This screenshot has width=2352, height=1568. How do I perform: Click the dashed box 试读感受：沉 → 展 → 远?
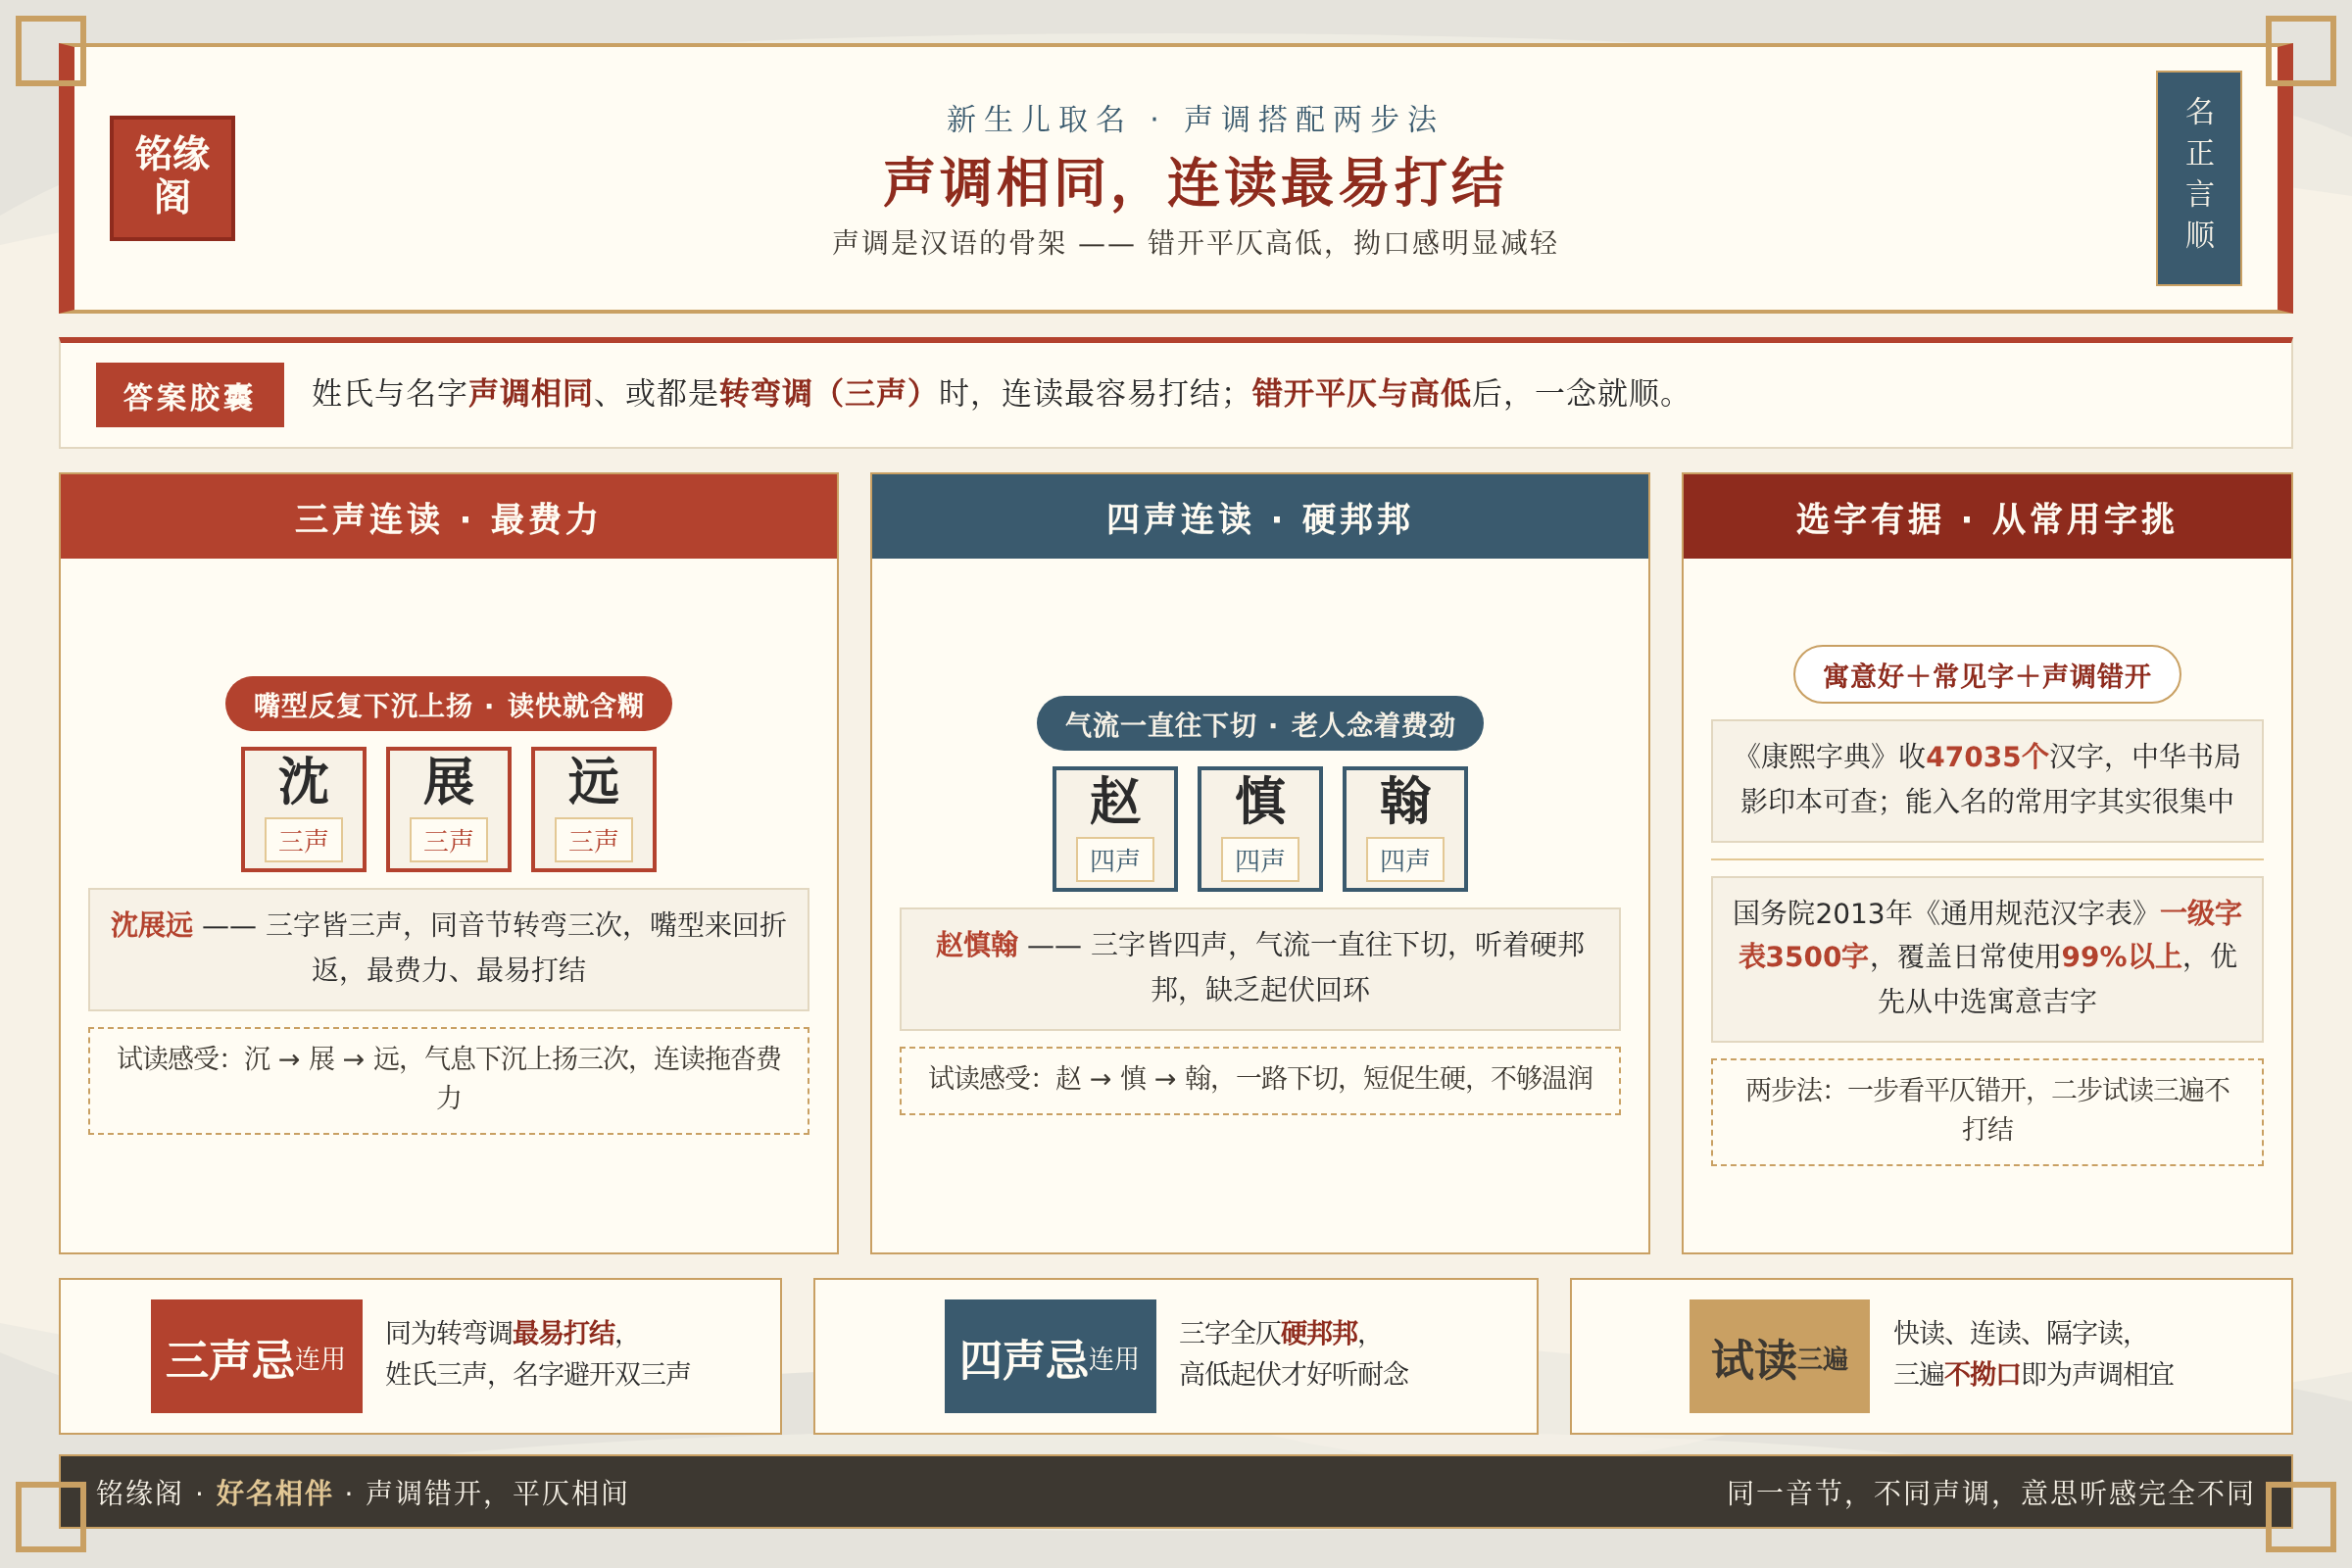(x=449, y=1081)
